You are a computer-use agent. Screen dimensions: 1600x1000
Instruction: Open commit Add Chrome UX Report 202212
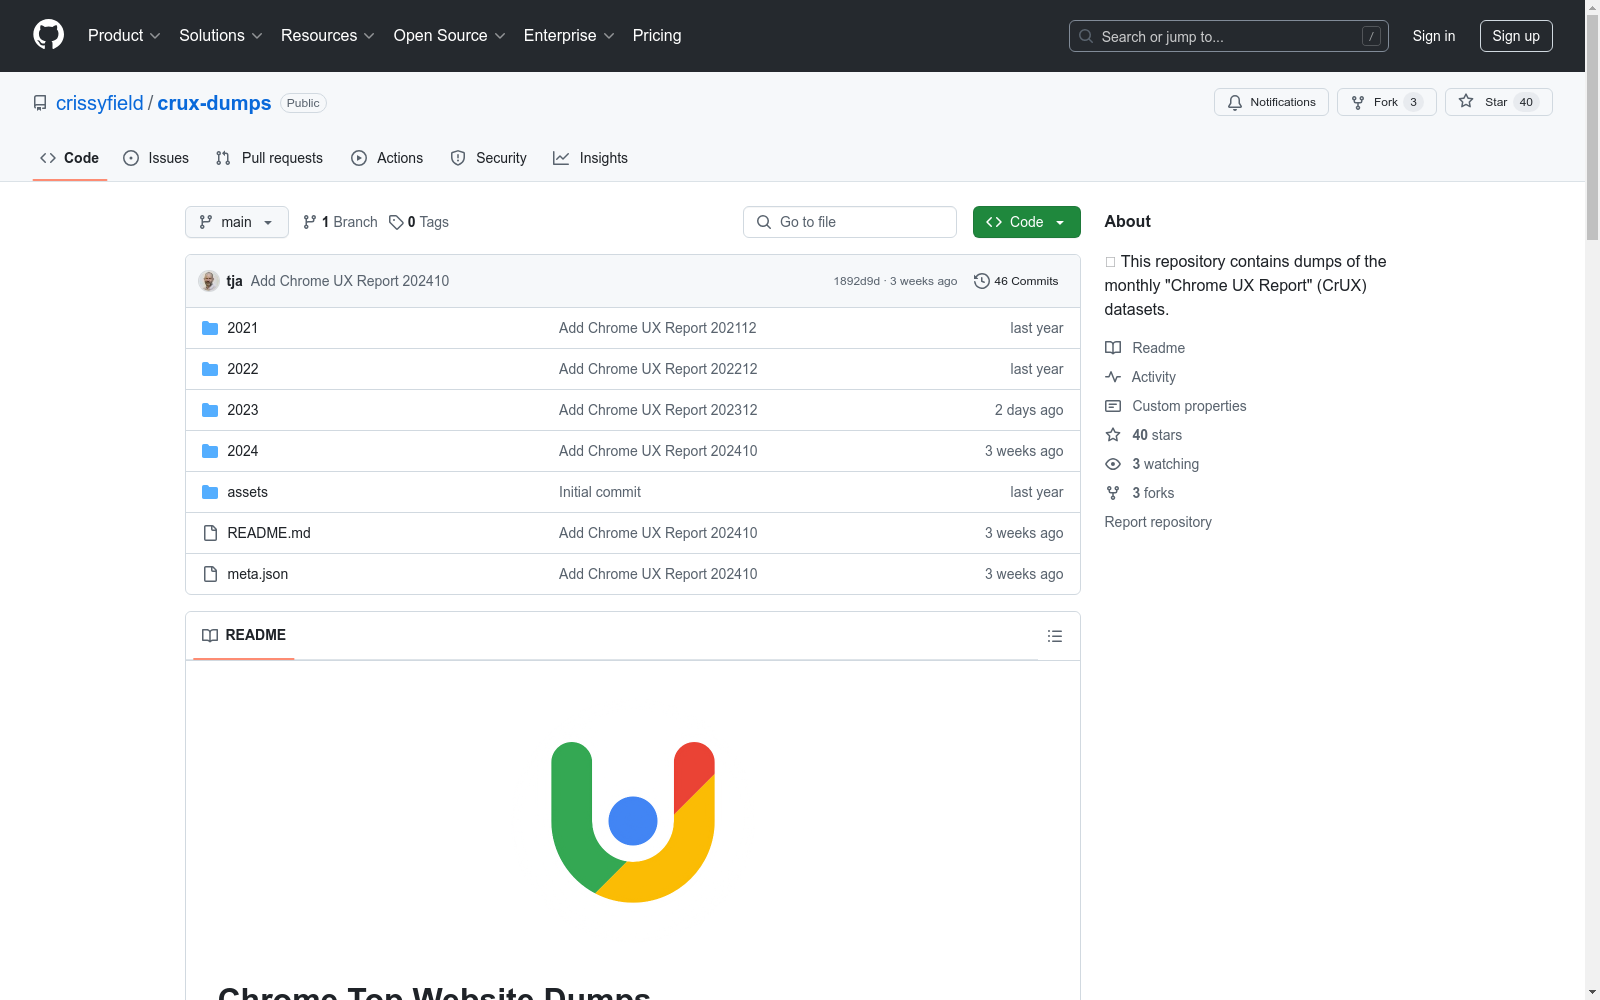point(658,369)
